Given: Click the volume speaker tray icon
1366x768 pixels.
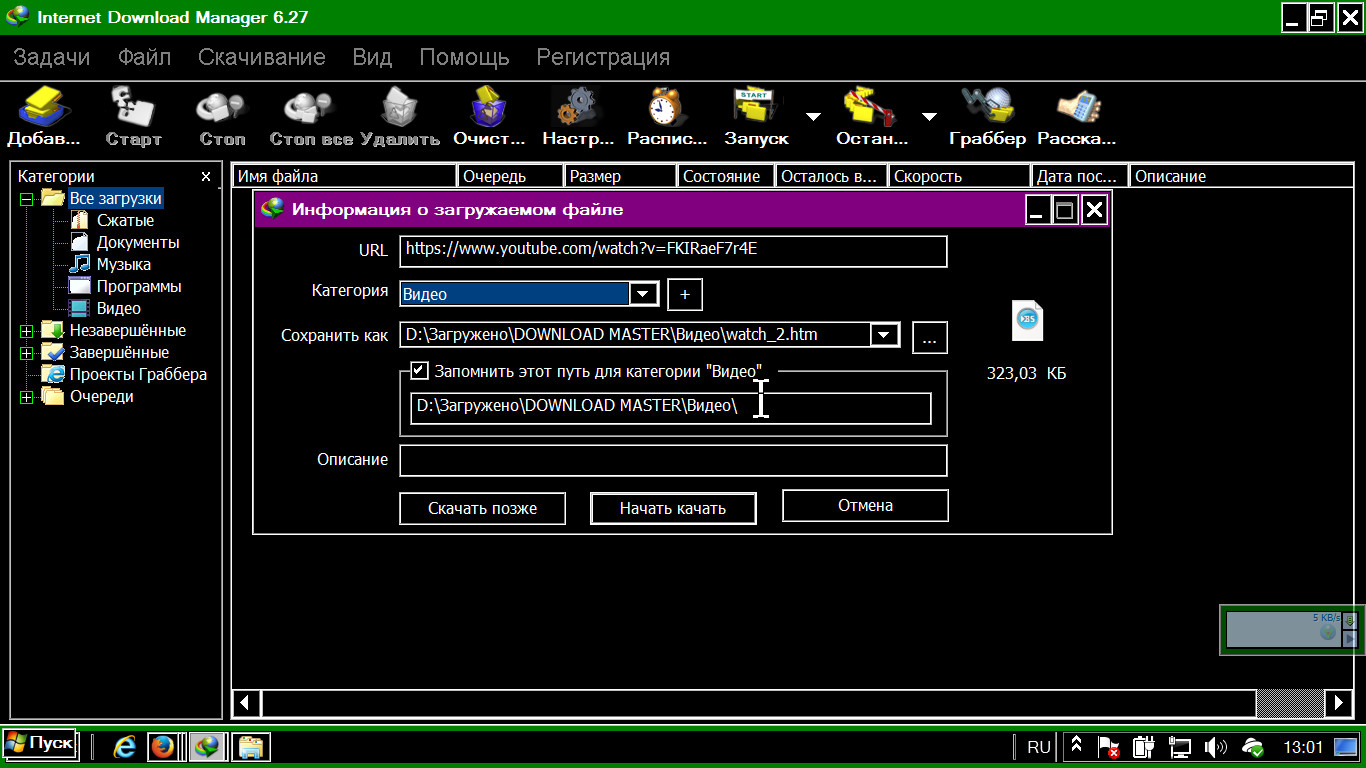Looking at the screenshot, I should pyautogui.click(x=1216, y=747).
